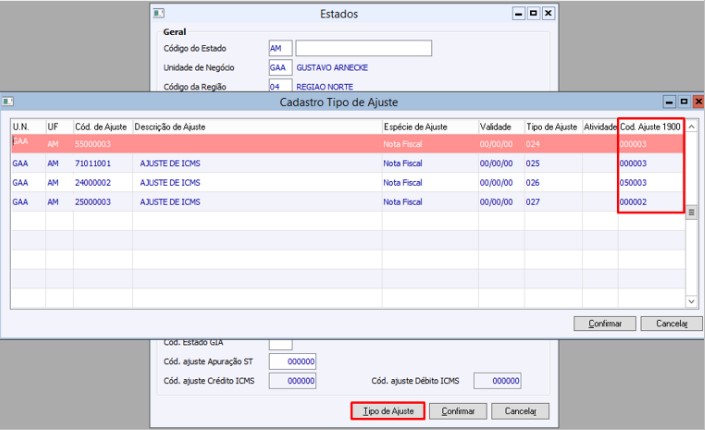Click the table scrollbar down arrow
The image size is (705, 430).
[x=692, y=302]
